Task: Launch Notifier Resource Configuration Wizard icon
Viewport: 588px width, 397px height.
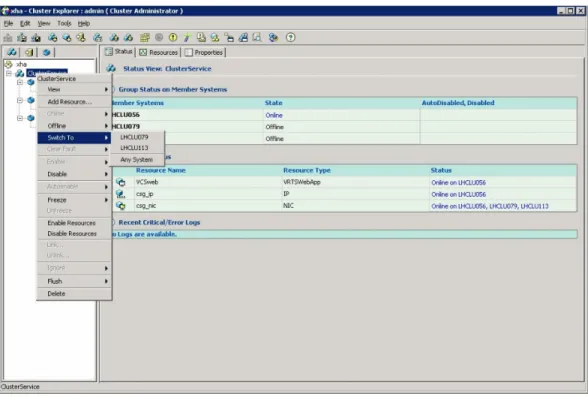Action: click(201, 37)
